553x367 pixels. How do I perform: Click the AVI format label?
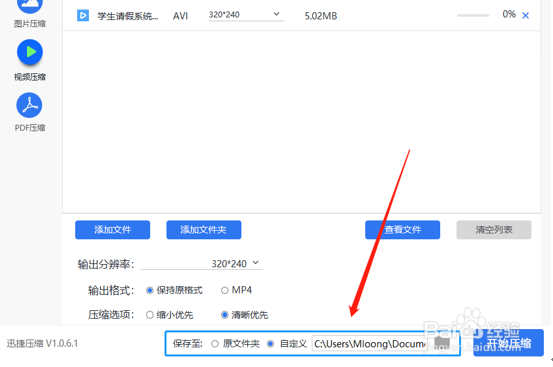pyautogui.click(x=180, y=16)
